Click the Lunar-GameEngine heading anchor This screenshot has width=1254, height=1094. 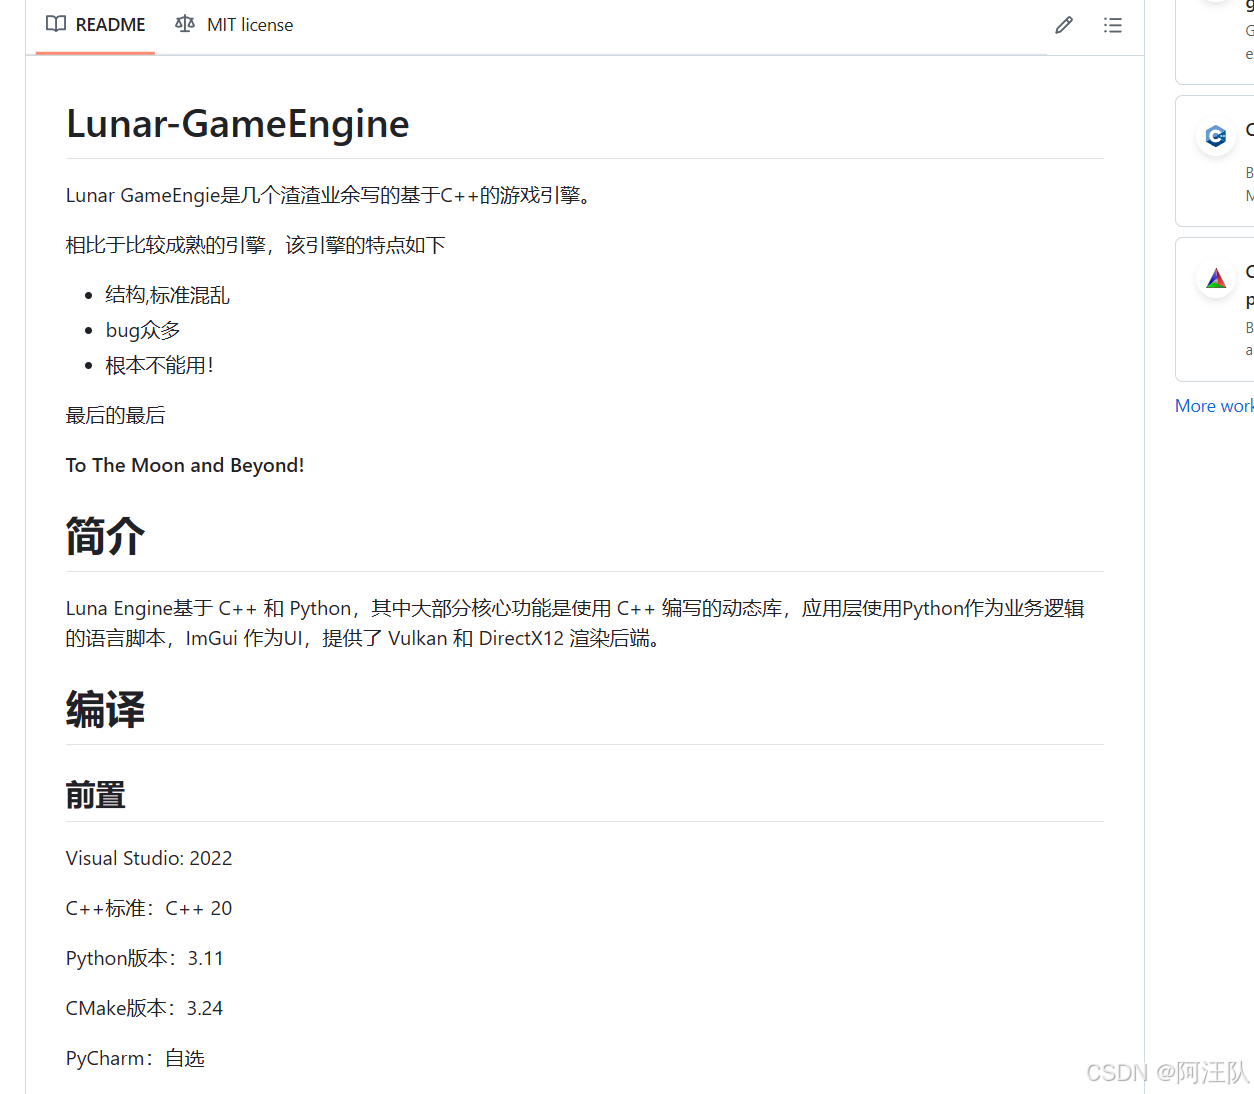click(x=237, y=123)
